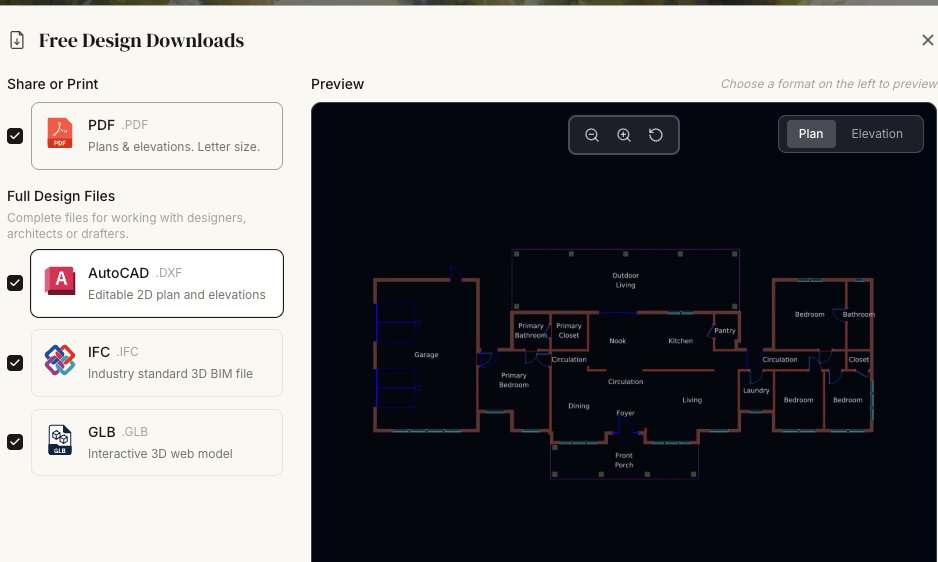Click the Living room label
The image size is (938, 562).
point(692,400)
